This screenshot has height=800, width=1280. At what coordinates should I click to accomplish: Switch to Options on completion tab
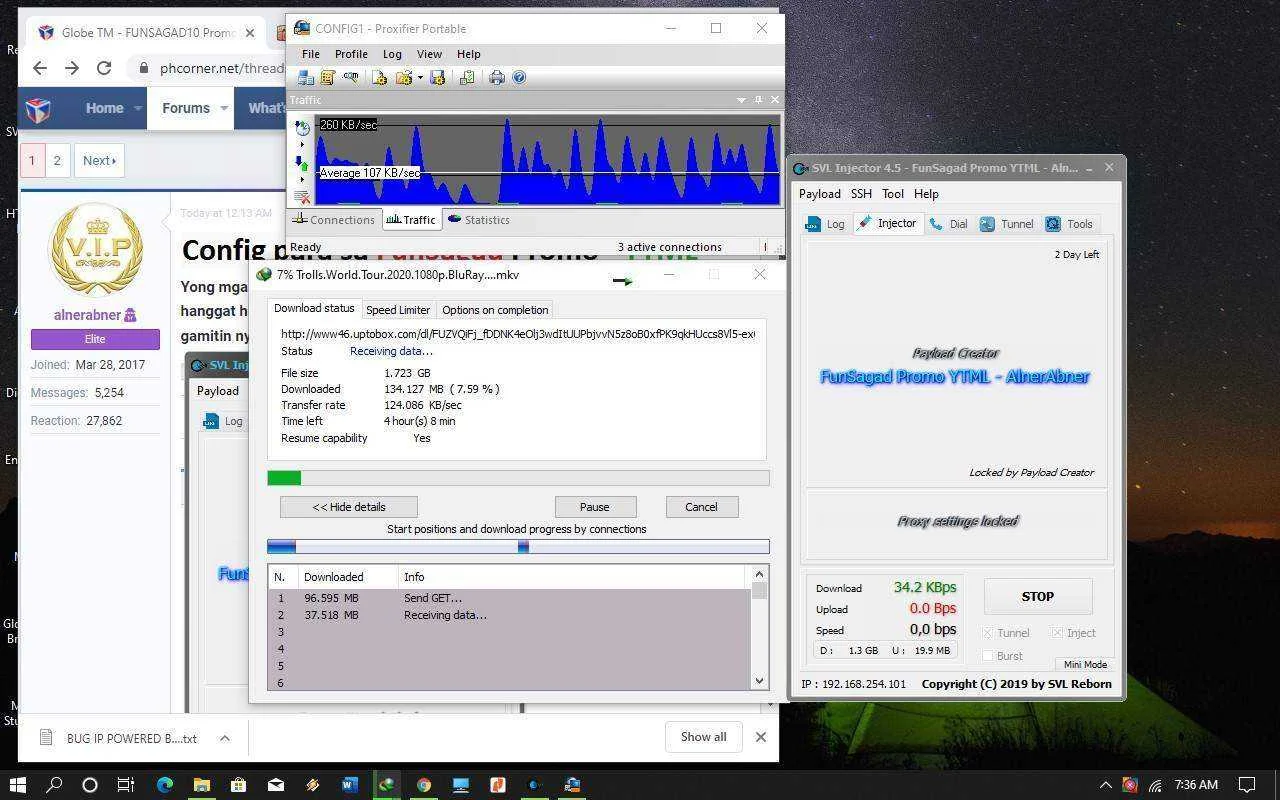495,310
